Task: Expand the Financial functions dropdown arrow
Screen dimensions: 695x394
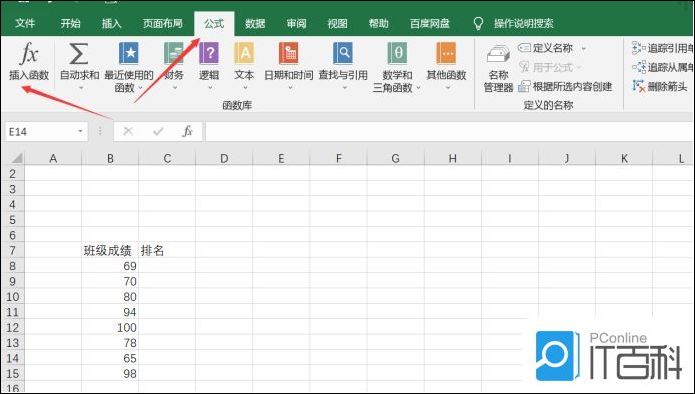Action: [x=175, y=88]
